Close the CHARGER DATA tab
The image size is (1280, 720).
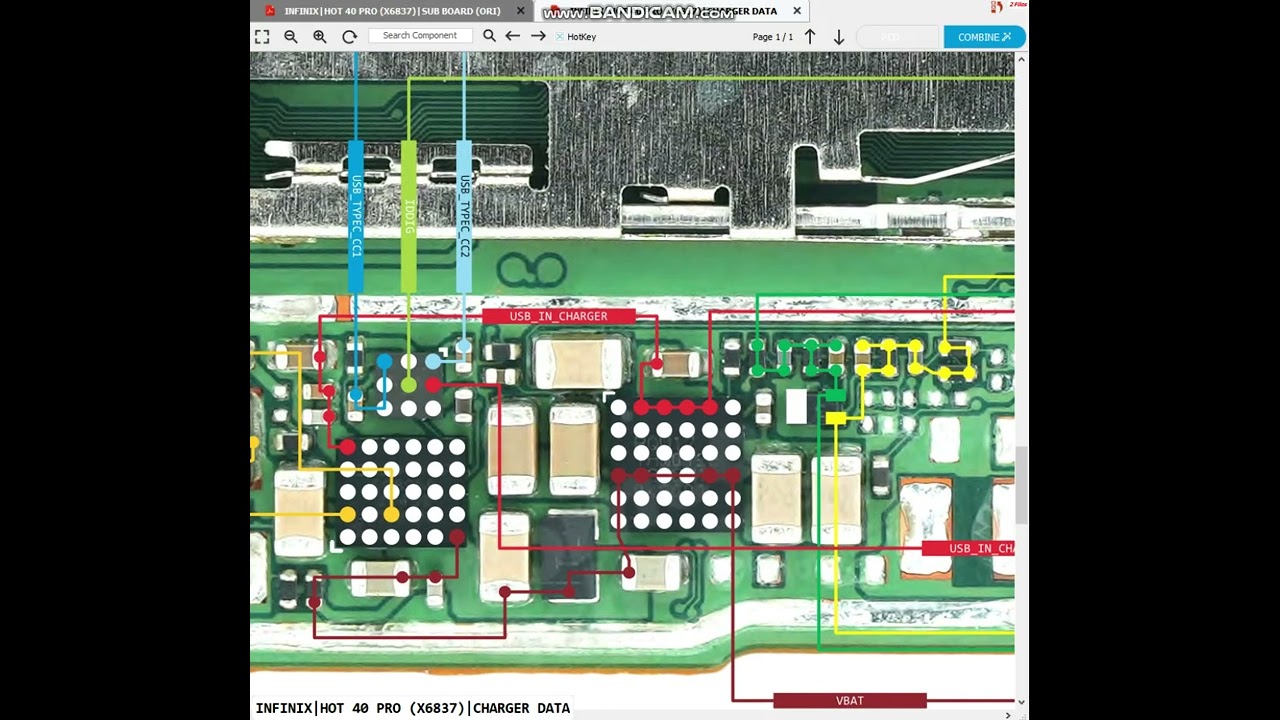pyautogui.click(x=797, y=11)
